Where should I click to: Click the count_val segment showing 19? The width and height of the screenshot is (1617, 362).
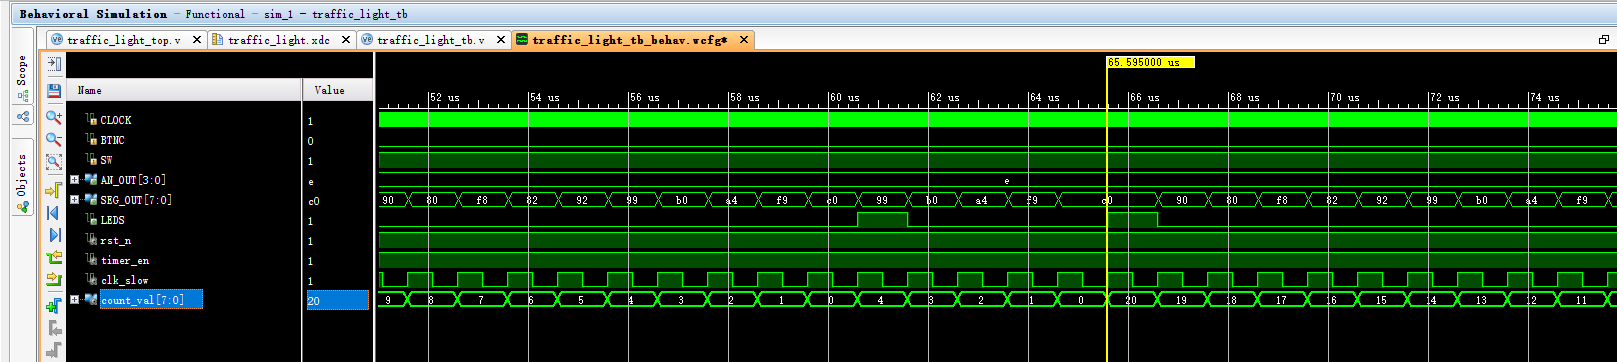(1181, 300)
